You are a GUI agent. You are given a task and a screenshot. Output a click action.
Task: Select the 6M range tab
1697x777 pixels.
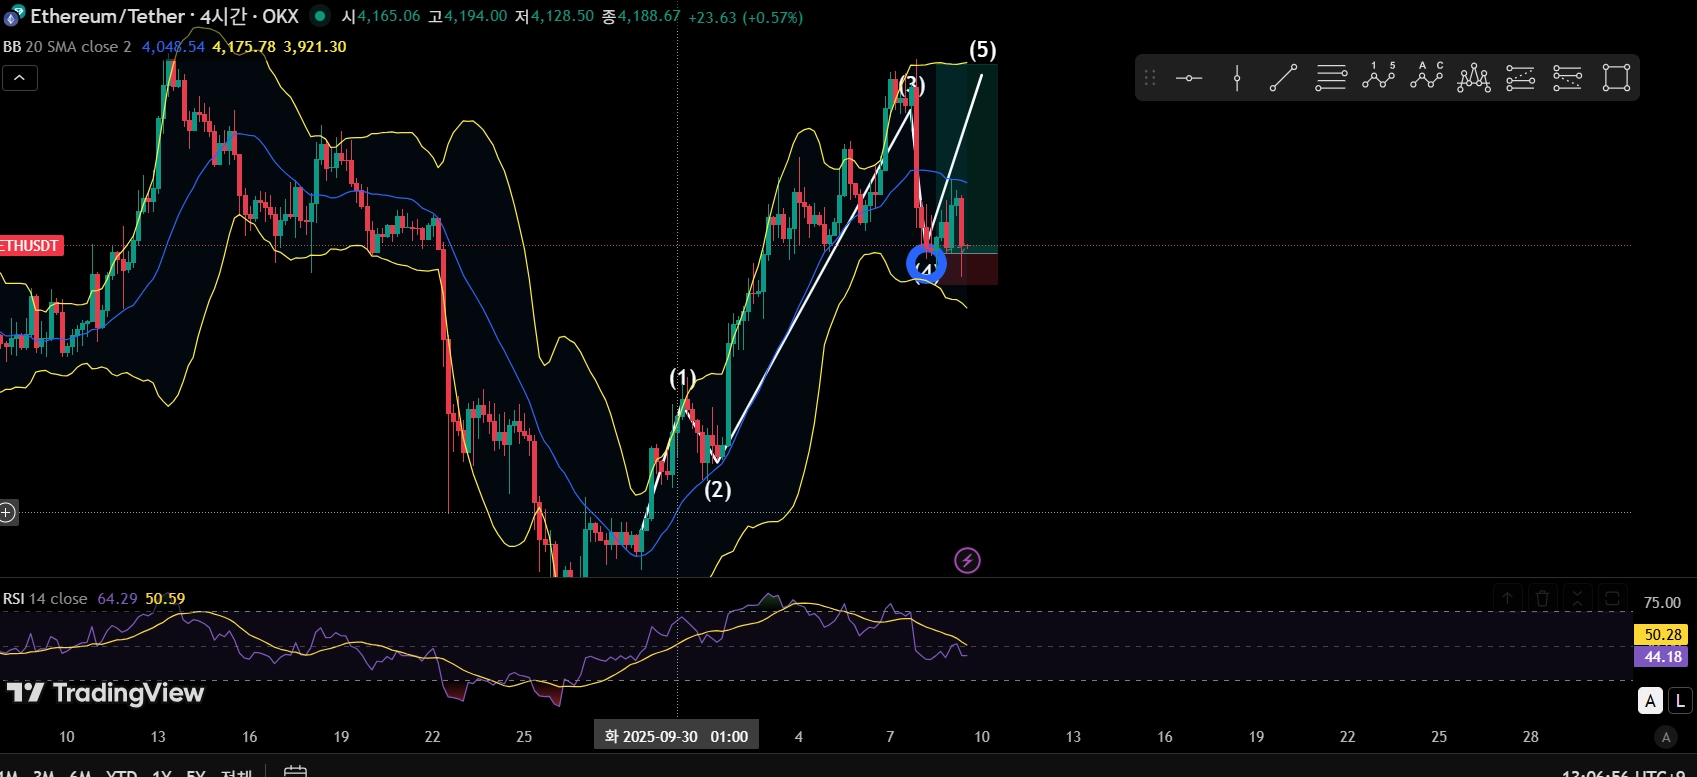[x=80, y=773]
